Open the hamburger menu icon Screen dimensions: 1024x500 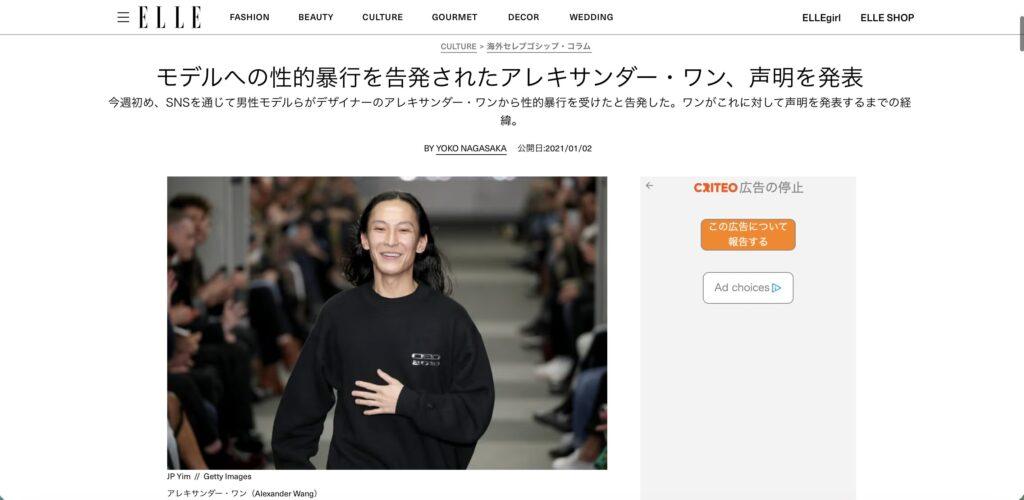[123, 18]
